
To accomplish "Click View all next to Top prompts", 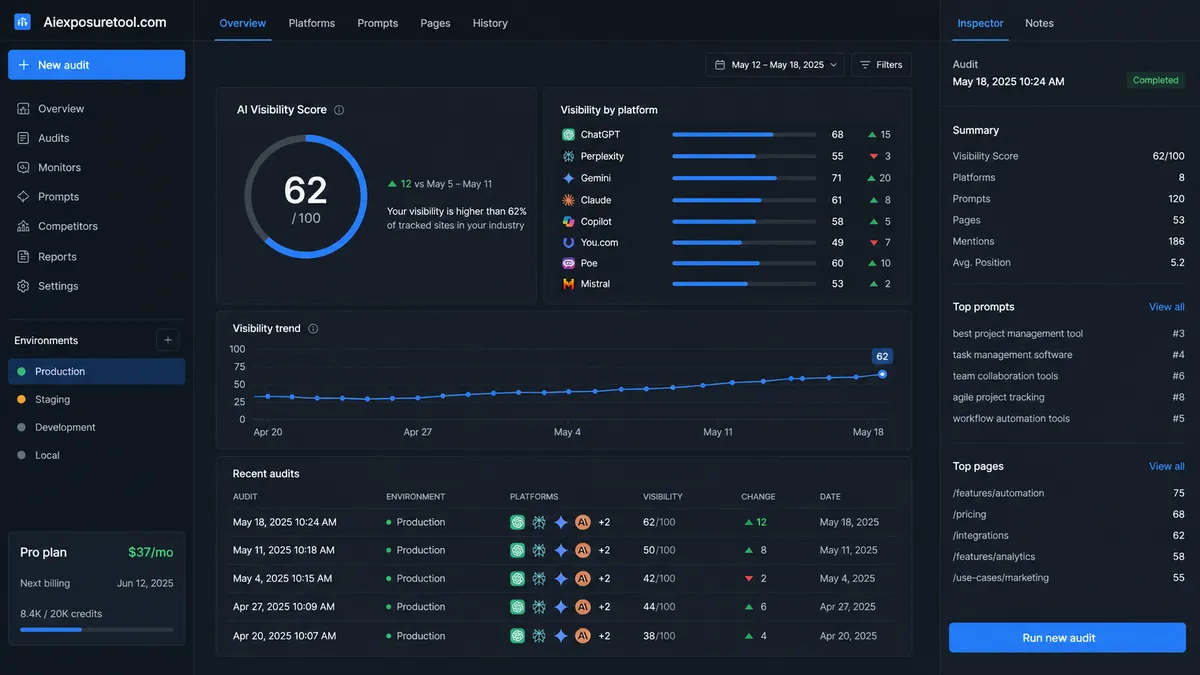I will (1167, 307).
